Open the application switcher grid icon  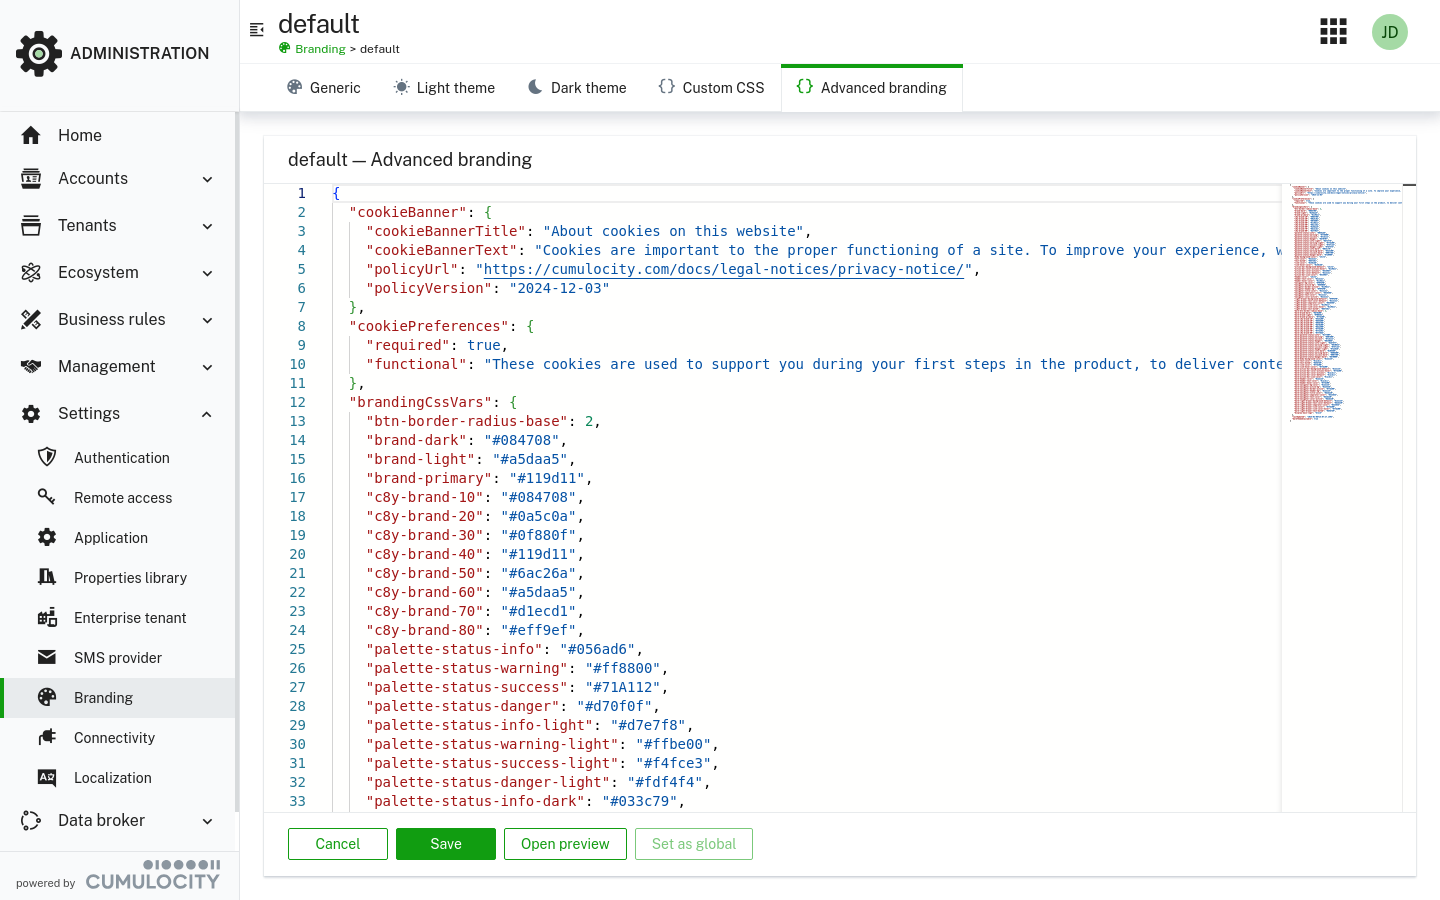1333,32
